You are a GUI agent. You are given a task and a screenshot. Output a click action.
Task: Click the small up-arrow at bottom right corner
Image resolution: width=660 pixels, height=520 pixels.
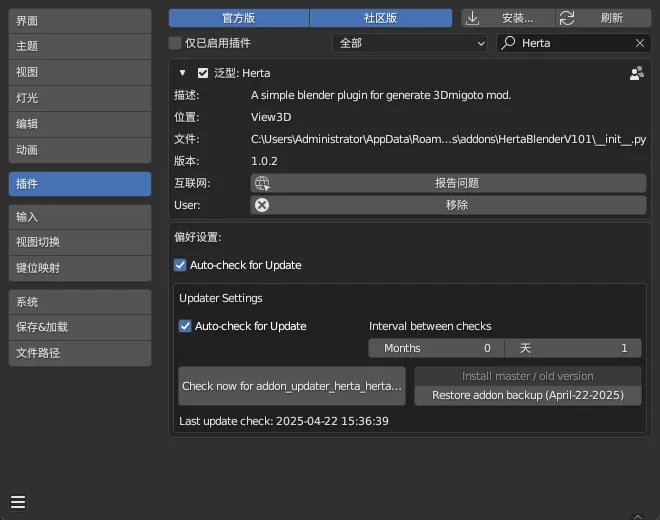[638, 516]
